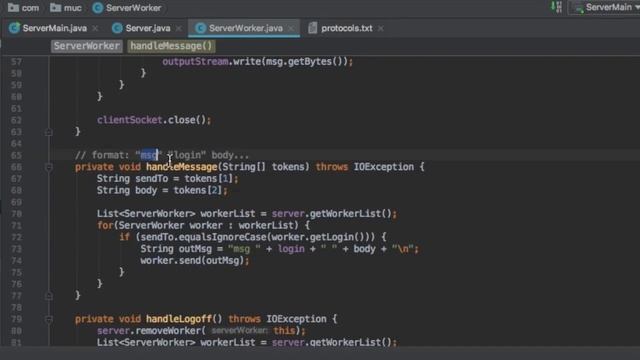Close the ServerWorker.java tab
Viewport: 640px width, 360px height.
pyautogui.click(x=291, y=29)
